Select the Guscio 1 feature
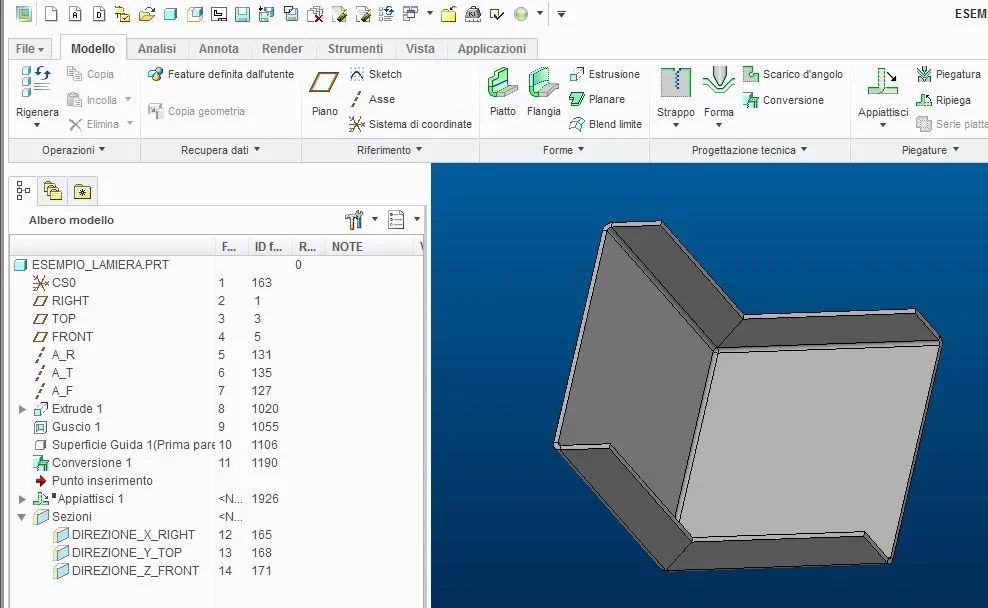Screen dimensions: 988x608 tap(76, 427)
